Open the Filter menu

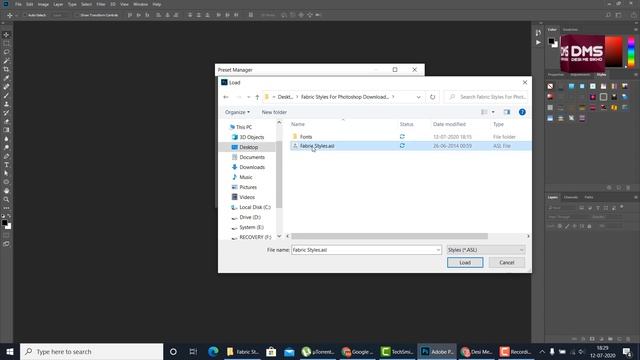(101, 4)
